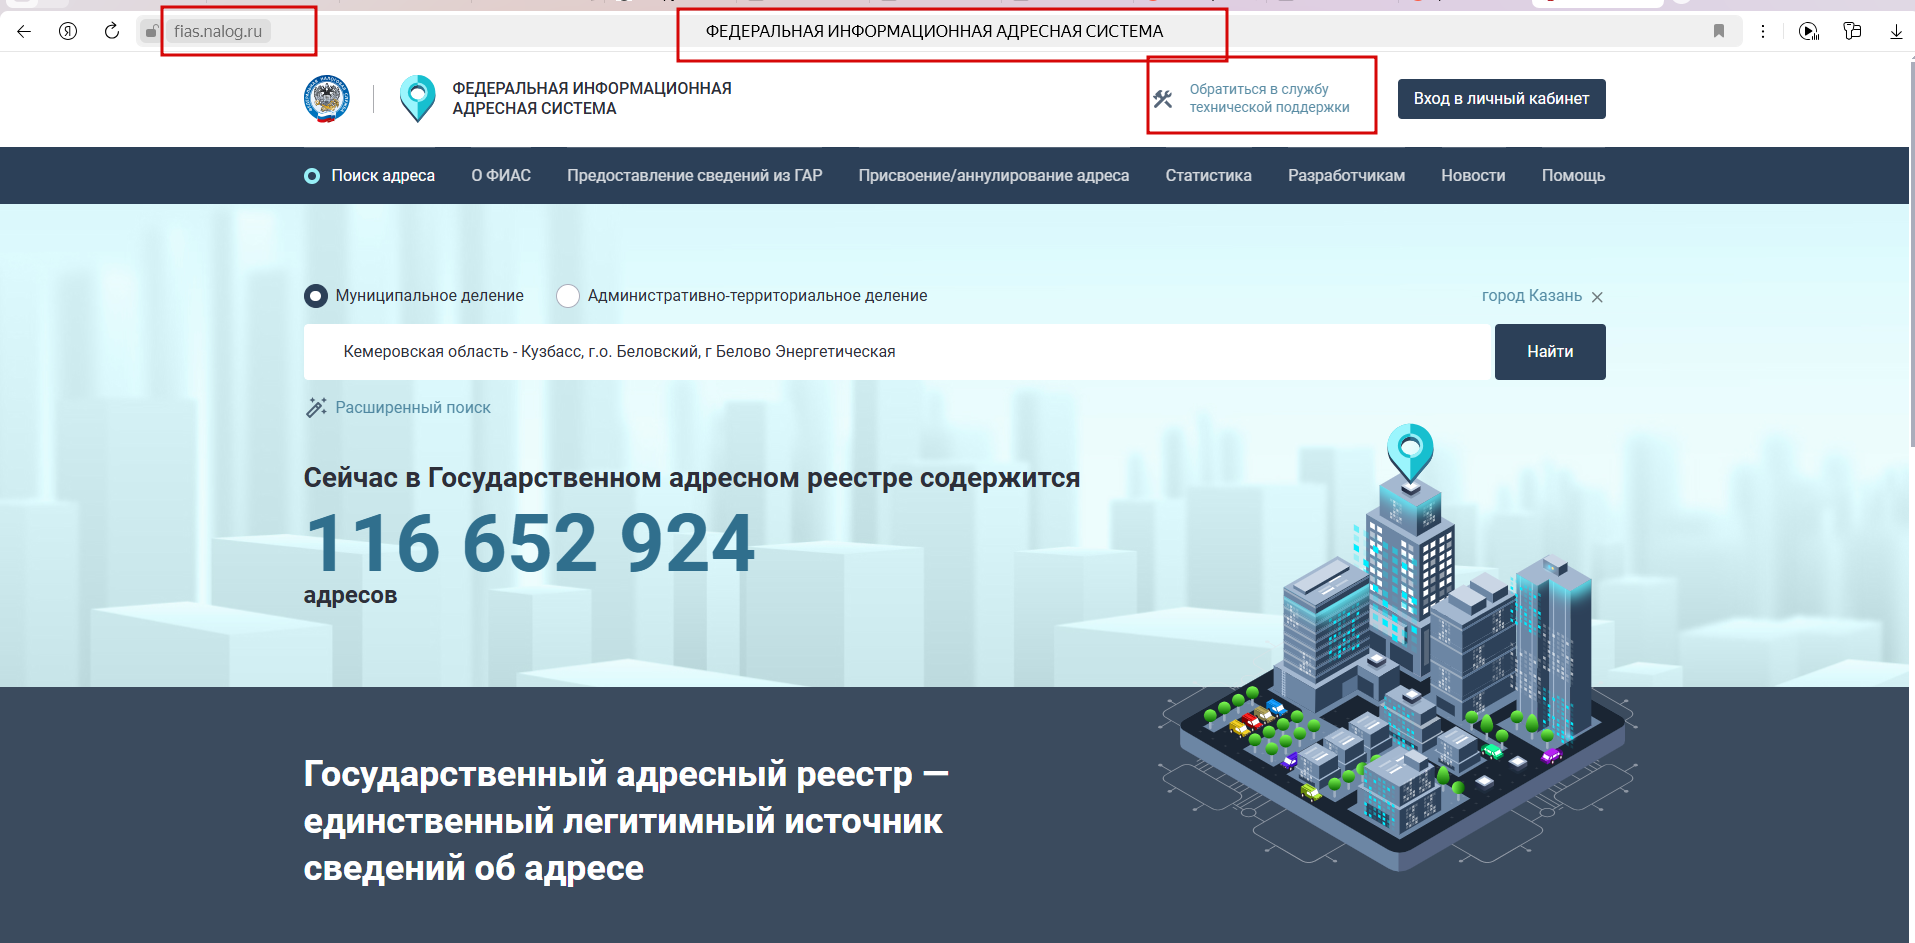This screenshot has height=943, width=1915.
Task: Open Обратиться в службу технической поддержки link
Action: pos(1269,99)
